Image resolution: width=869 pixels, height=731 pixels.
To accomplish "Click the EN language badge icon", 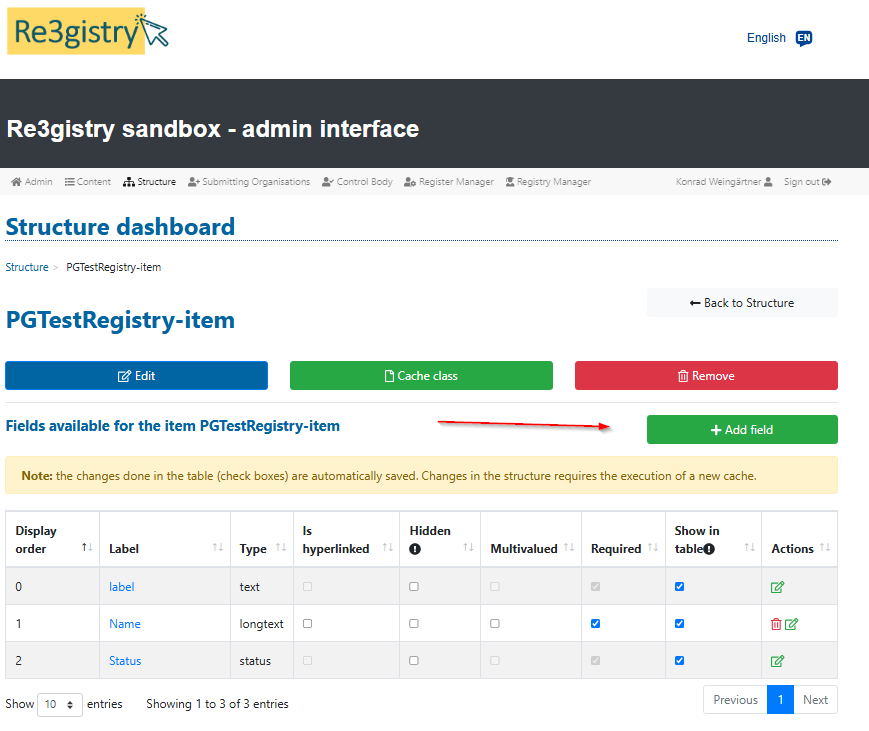I will pyautogui.click(x=804, y=38).
